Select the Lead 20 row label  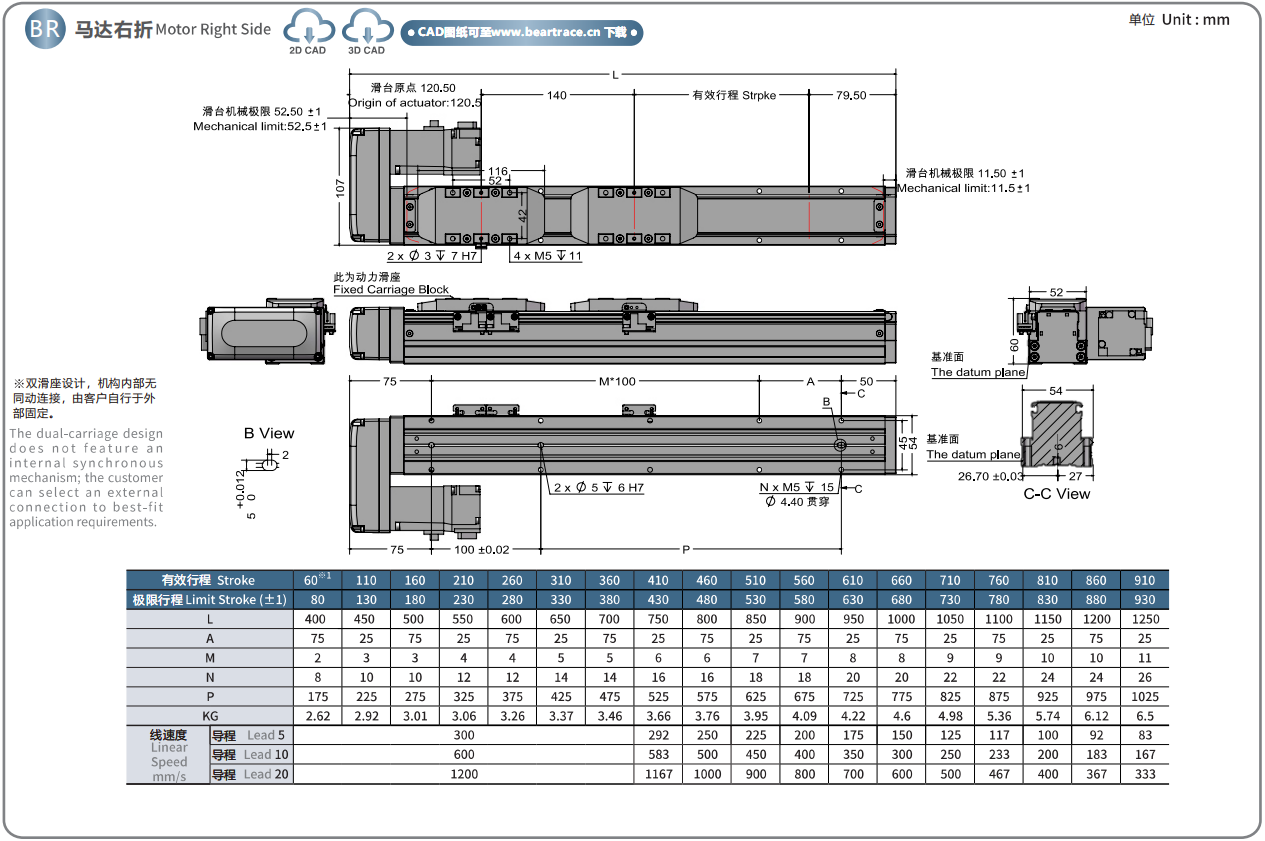pyautogui.click(x=251, y=774)
